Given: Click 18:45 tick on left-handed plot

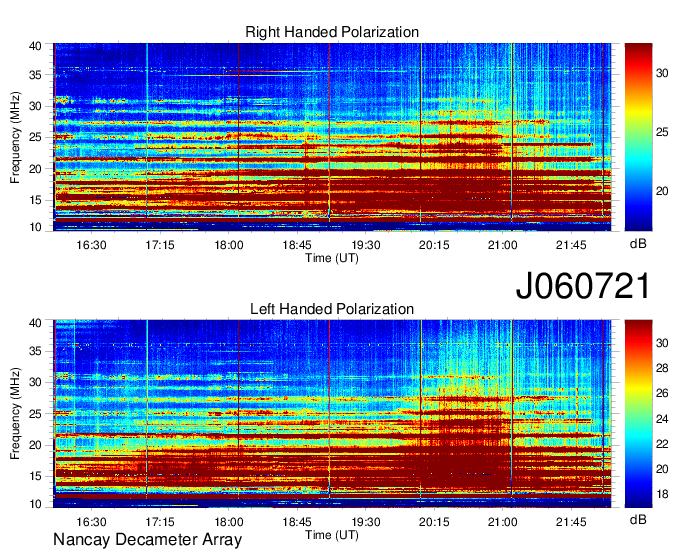Looking at the screenshot, I should 297,522.
